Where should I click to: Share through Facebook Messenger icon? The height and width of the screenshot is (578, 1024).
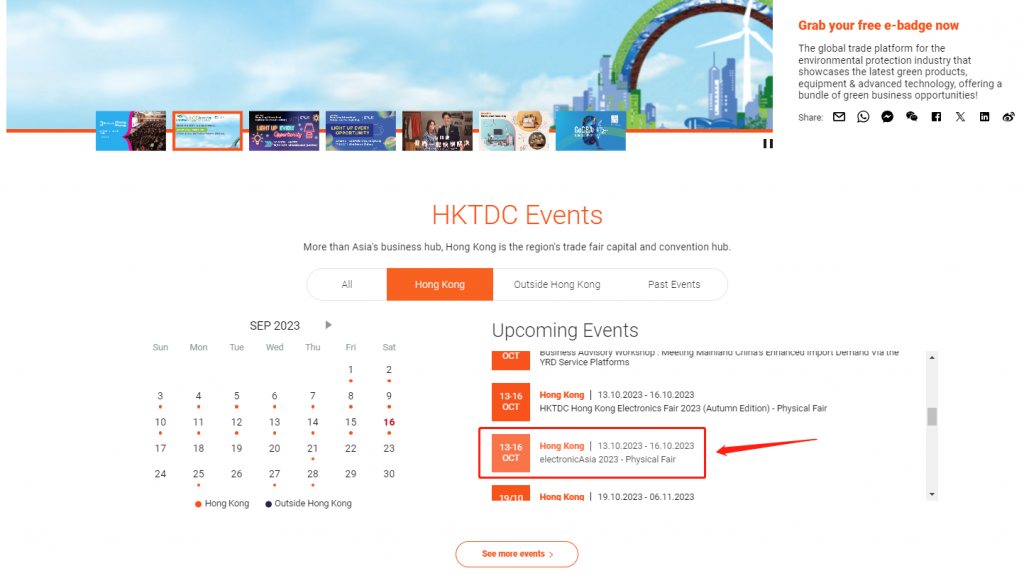tap(887, 117)
